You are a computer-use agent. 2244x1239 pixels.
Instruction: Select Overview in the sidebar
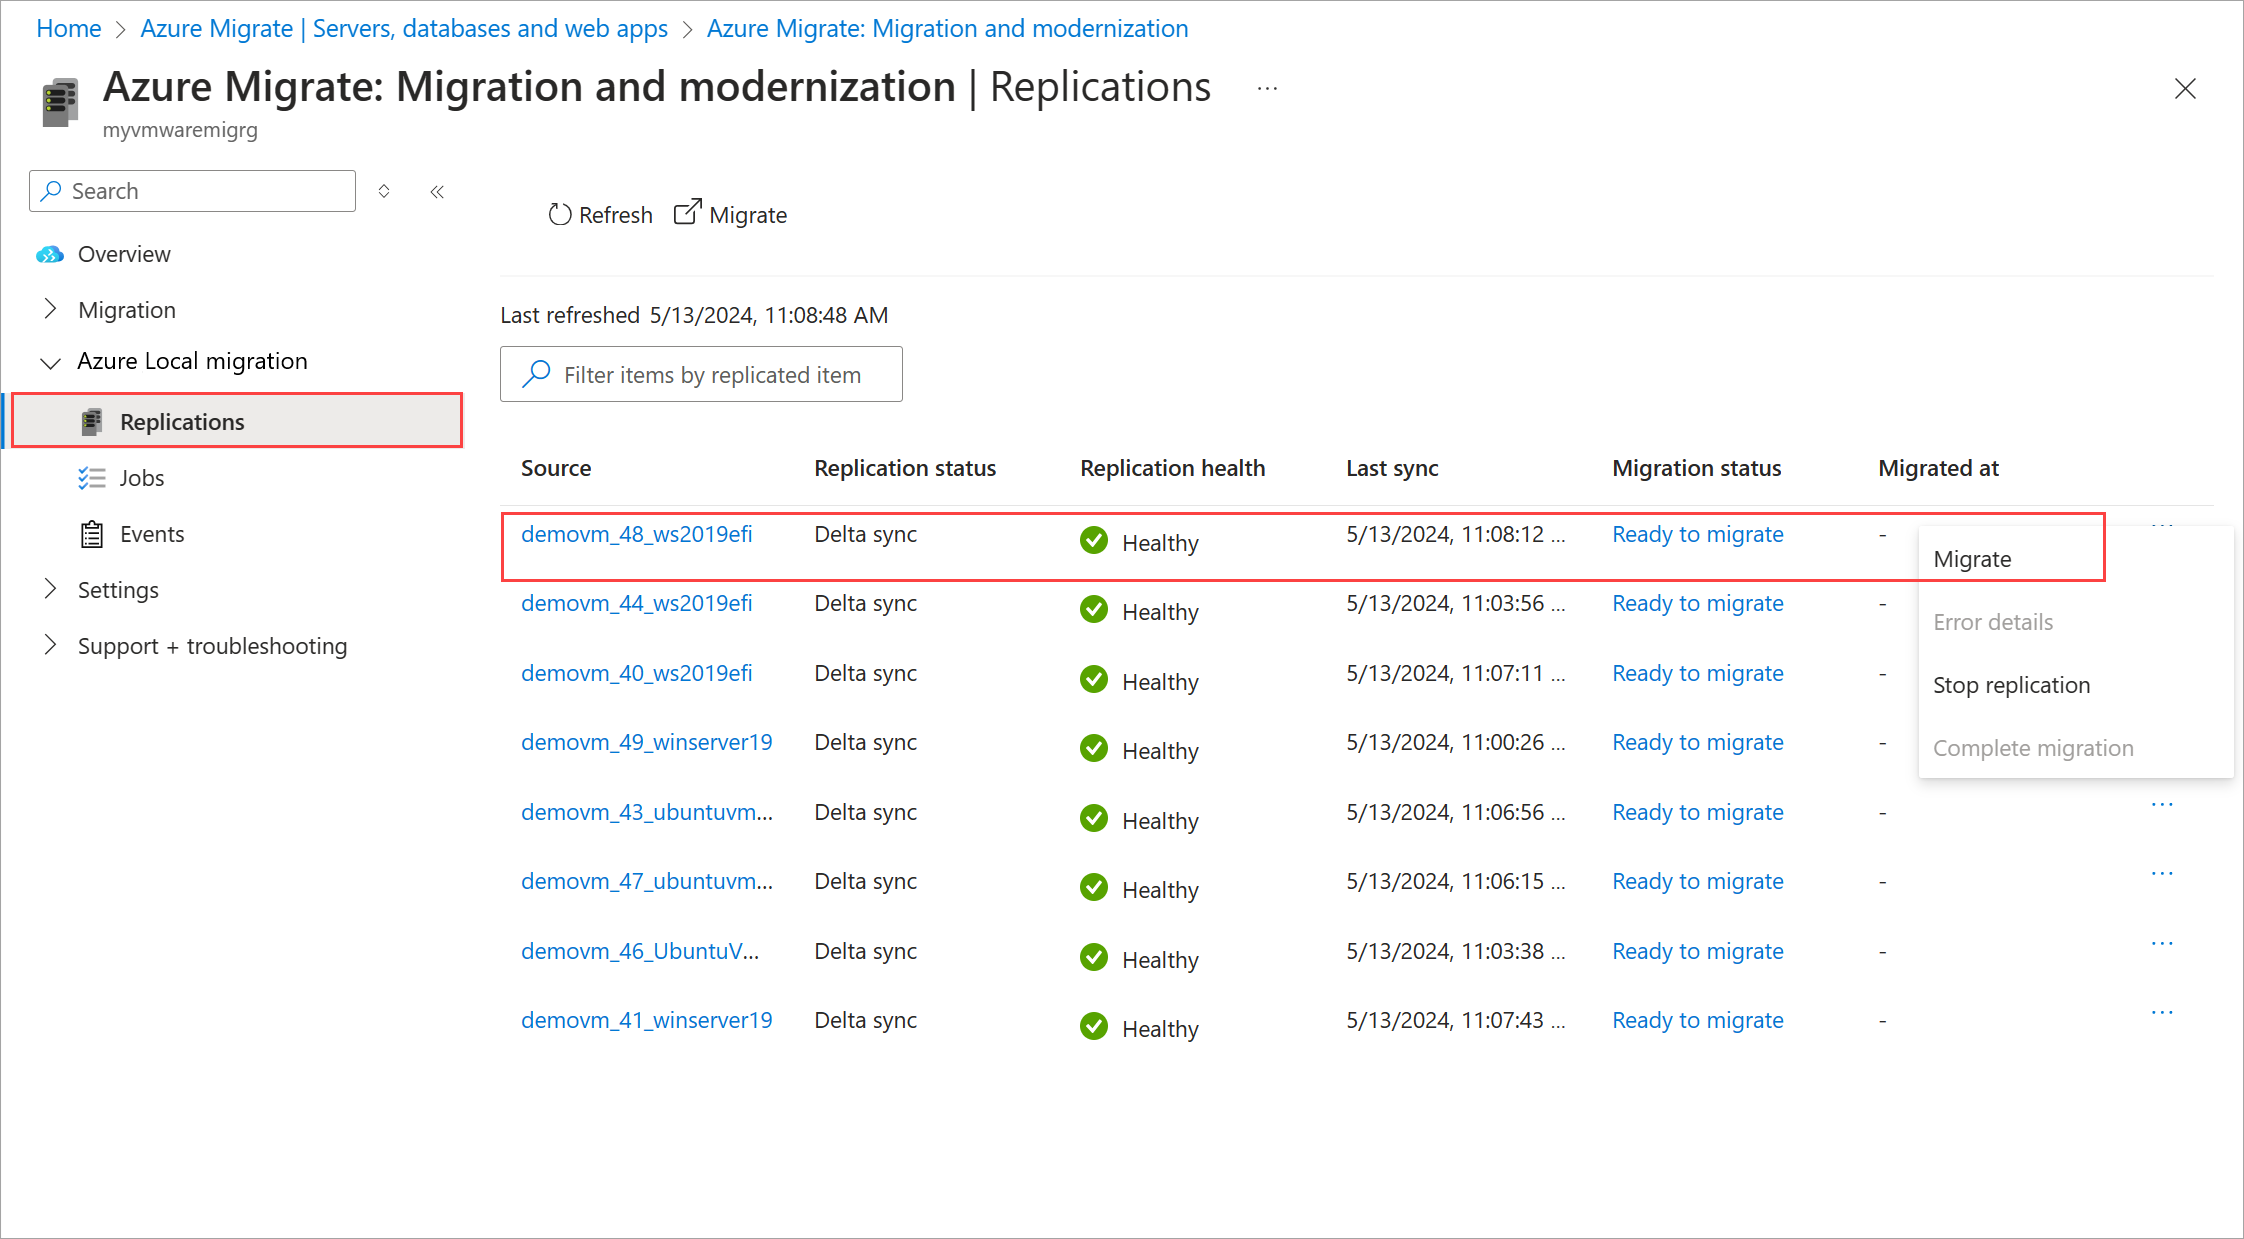[x=124, y=254]
